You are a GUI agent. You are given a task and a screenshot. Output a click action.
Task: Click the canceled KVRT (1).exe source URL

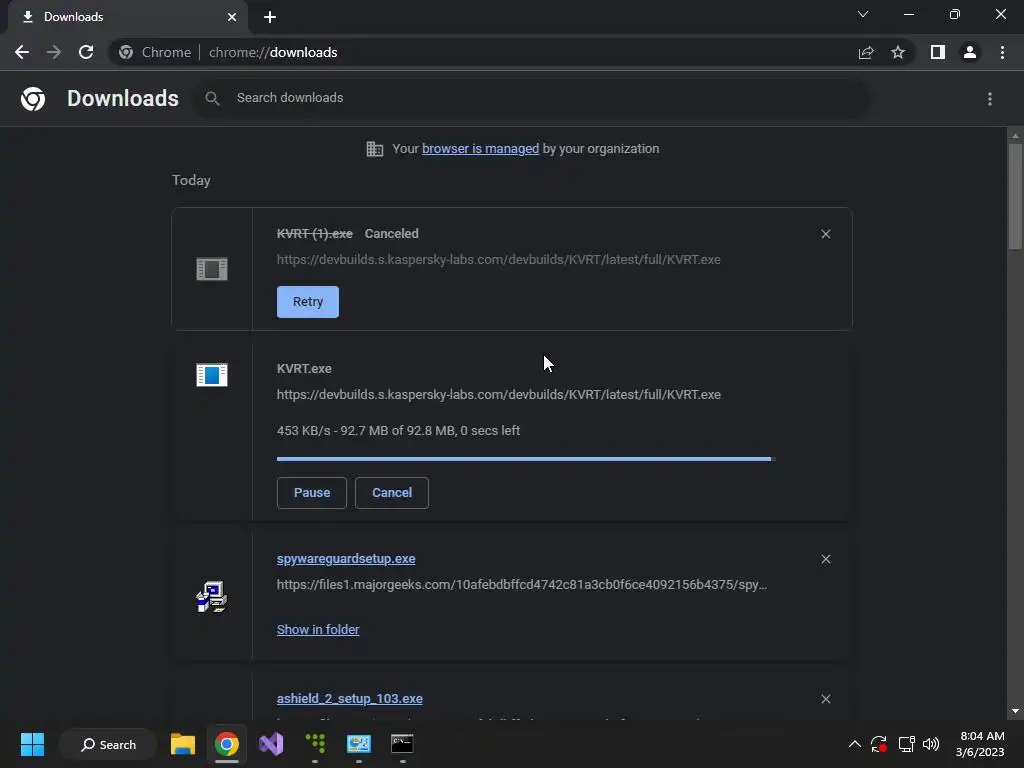(x=498, y=259)
